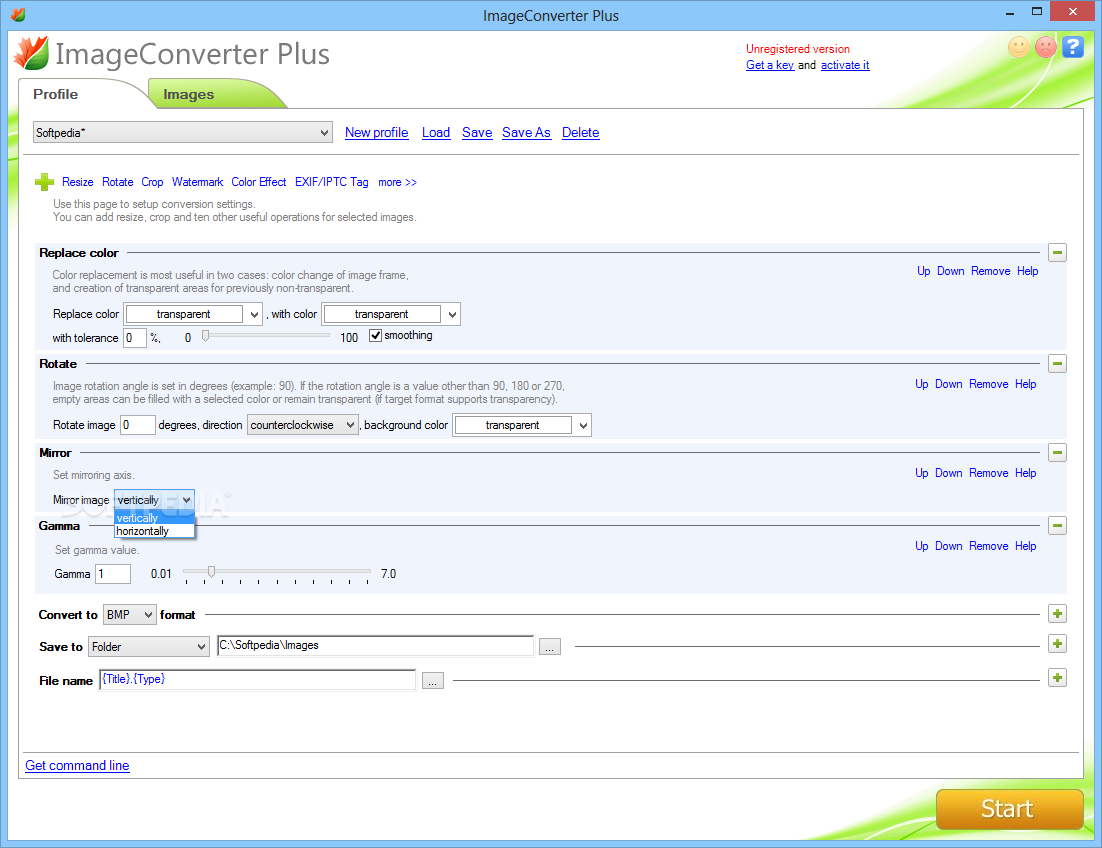Expand the File name options
This screenshot has width=1102, height=848.
1057,677
